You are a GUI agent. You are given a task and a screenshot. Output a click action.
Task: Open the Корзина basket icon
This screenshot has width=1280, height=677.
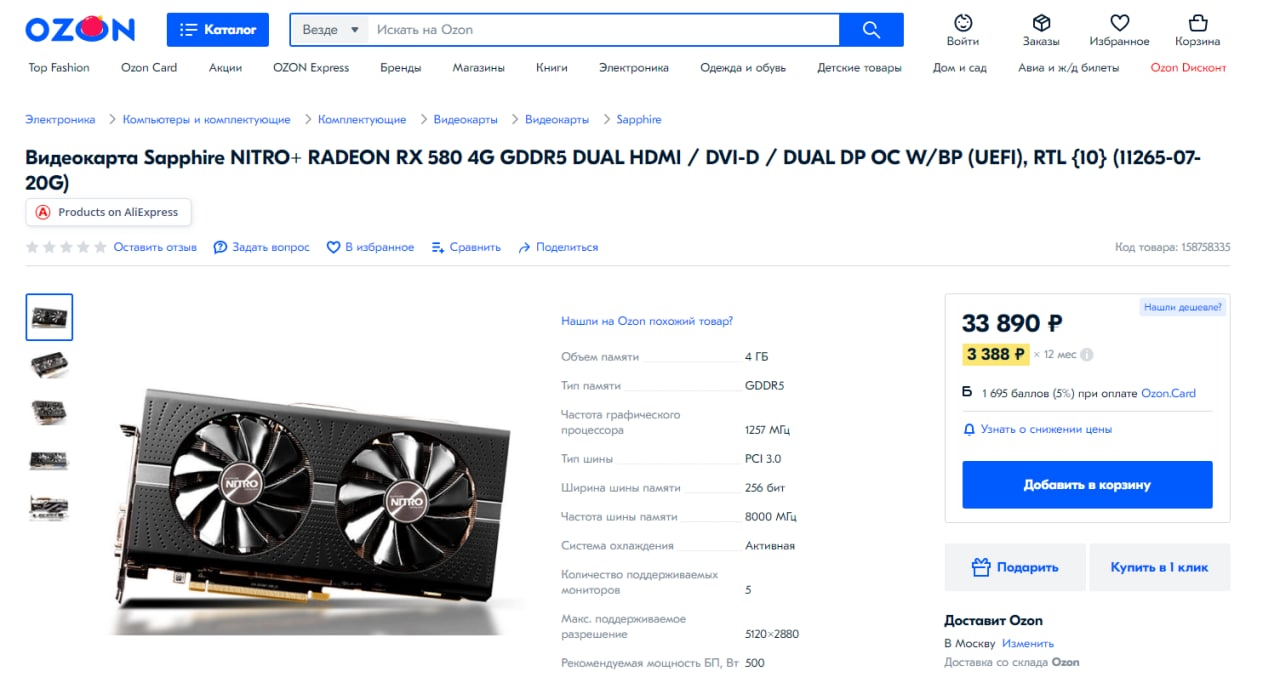(1198, 22)
